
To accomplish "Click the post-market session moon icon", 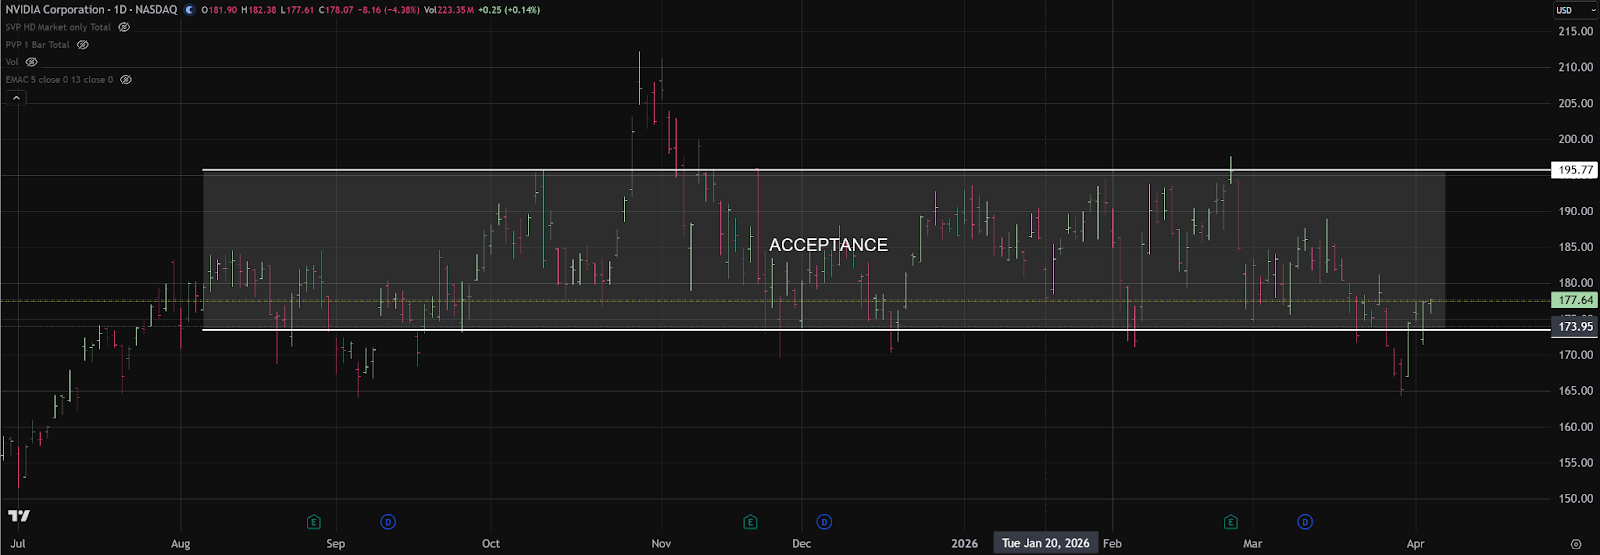I will 190,10.
